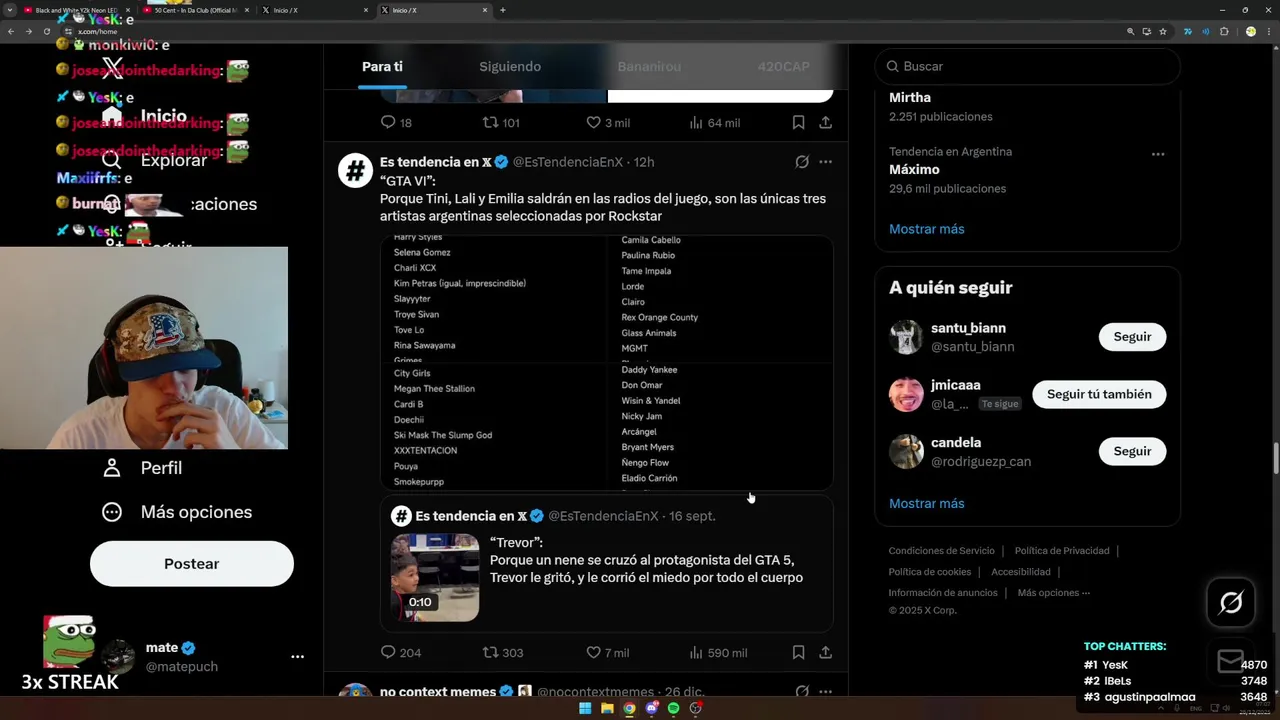Open Discord from taskbar
Screen dimensions: 1280x720
pyautogui.click(x=651, y=709)
